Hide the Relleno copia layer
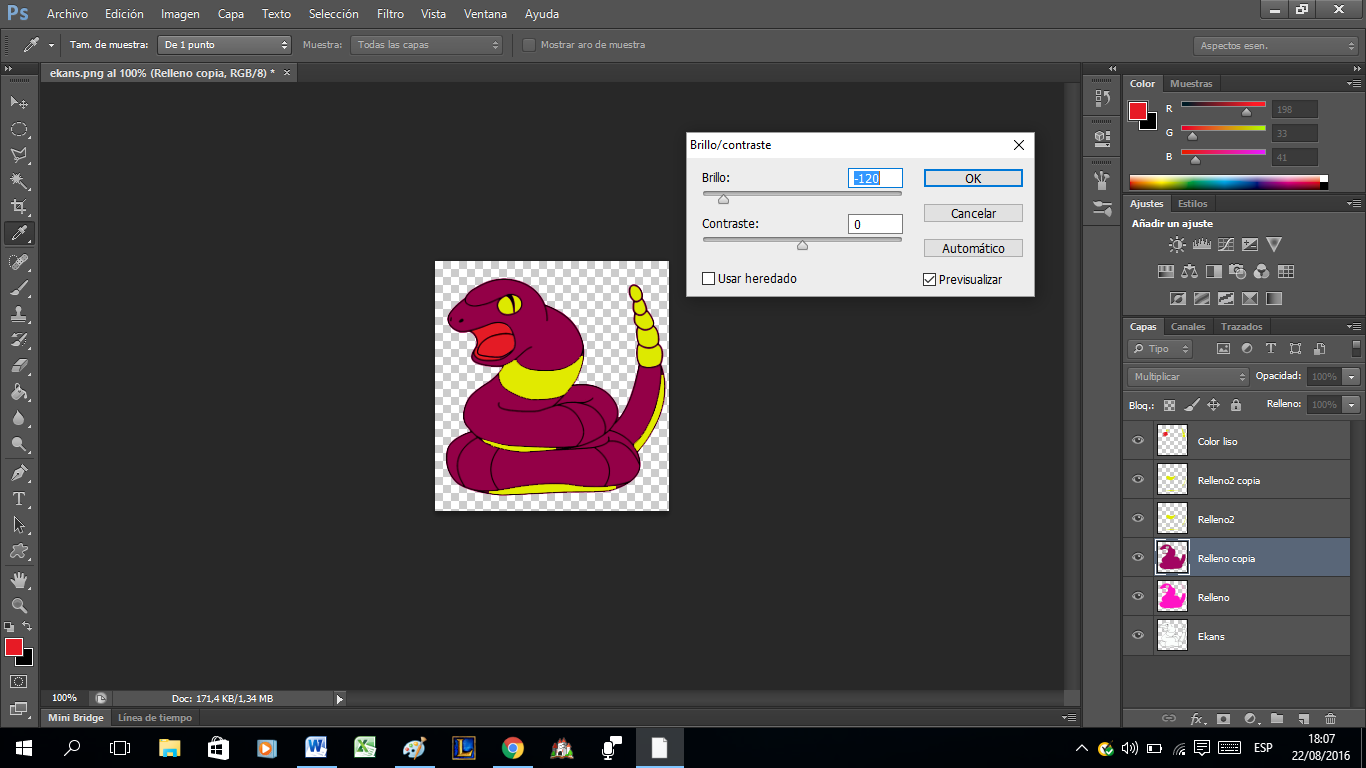1366x768 pixels. point(1137,558)
